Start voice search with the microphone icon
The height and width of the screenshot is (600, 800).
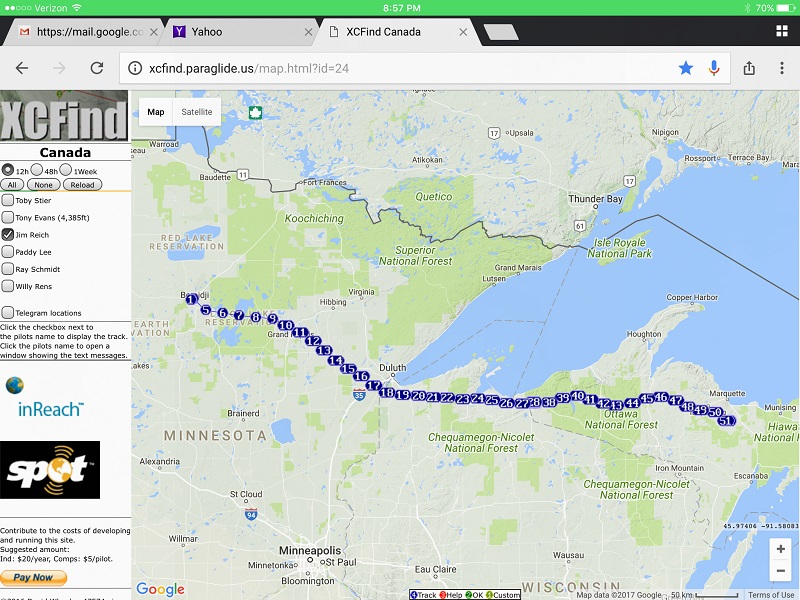click(714, 68)
